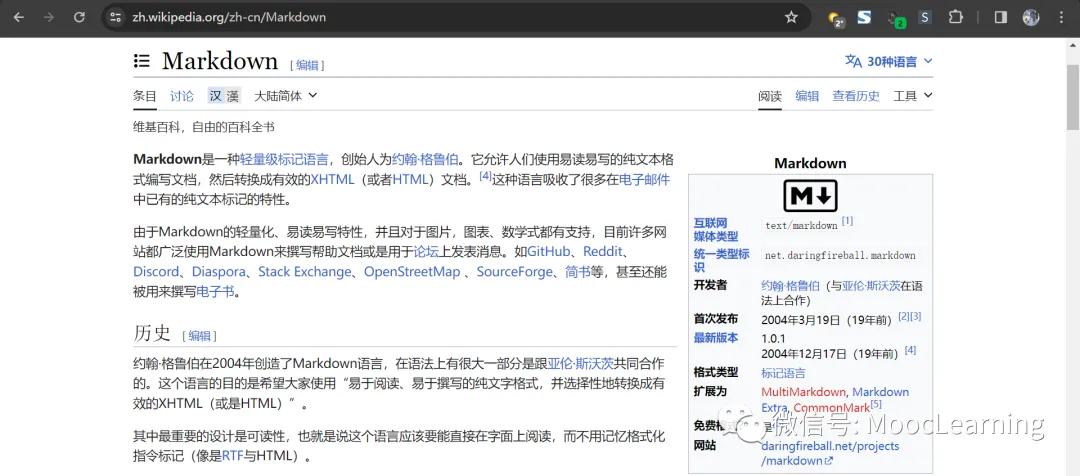The image size is (1080, 476).
Task: Click the 统一类型标识 infobox link
Action: [x=721, y=260]
